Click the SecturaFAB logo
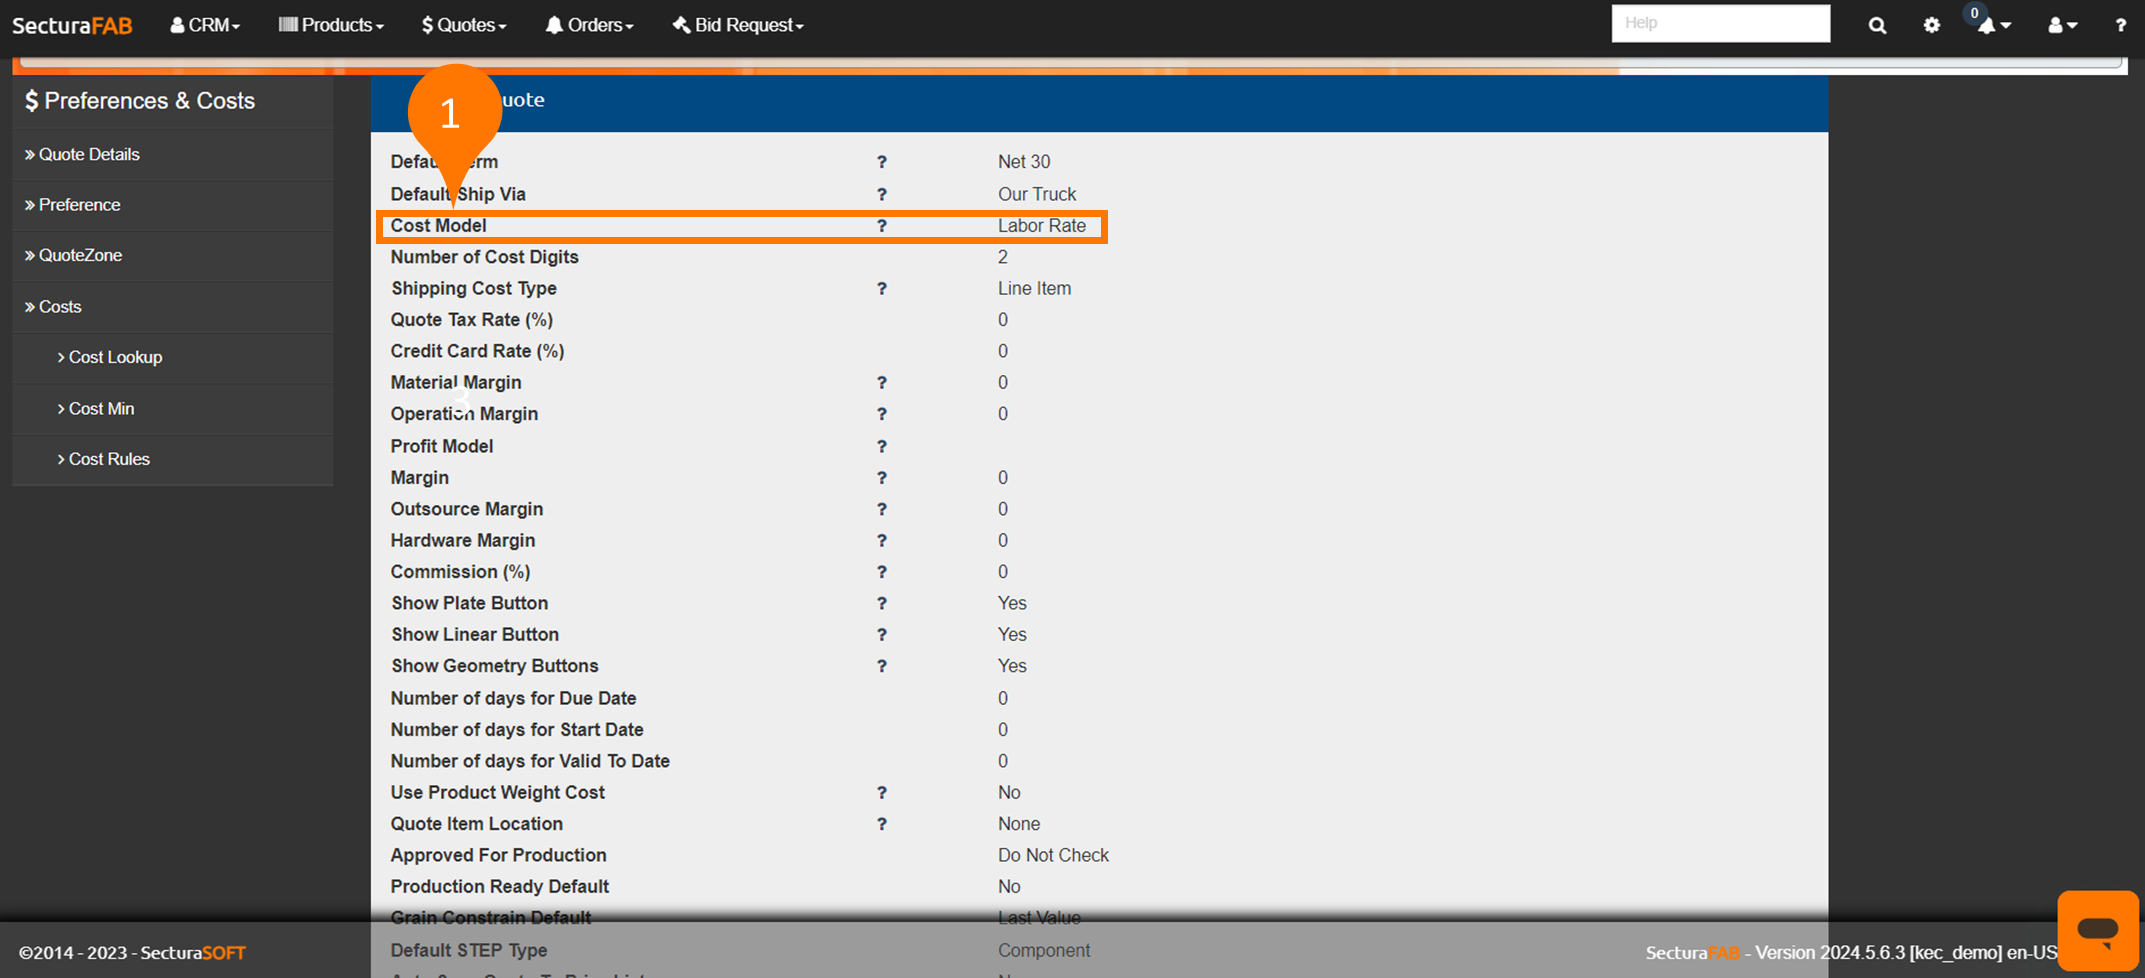Viewport: 2145px width, 978px height. tap(72, 25)
